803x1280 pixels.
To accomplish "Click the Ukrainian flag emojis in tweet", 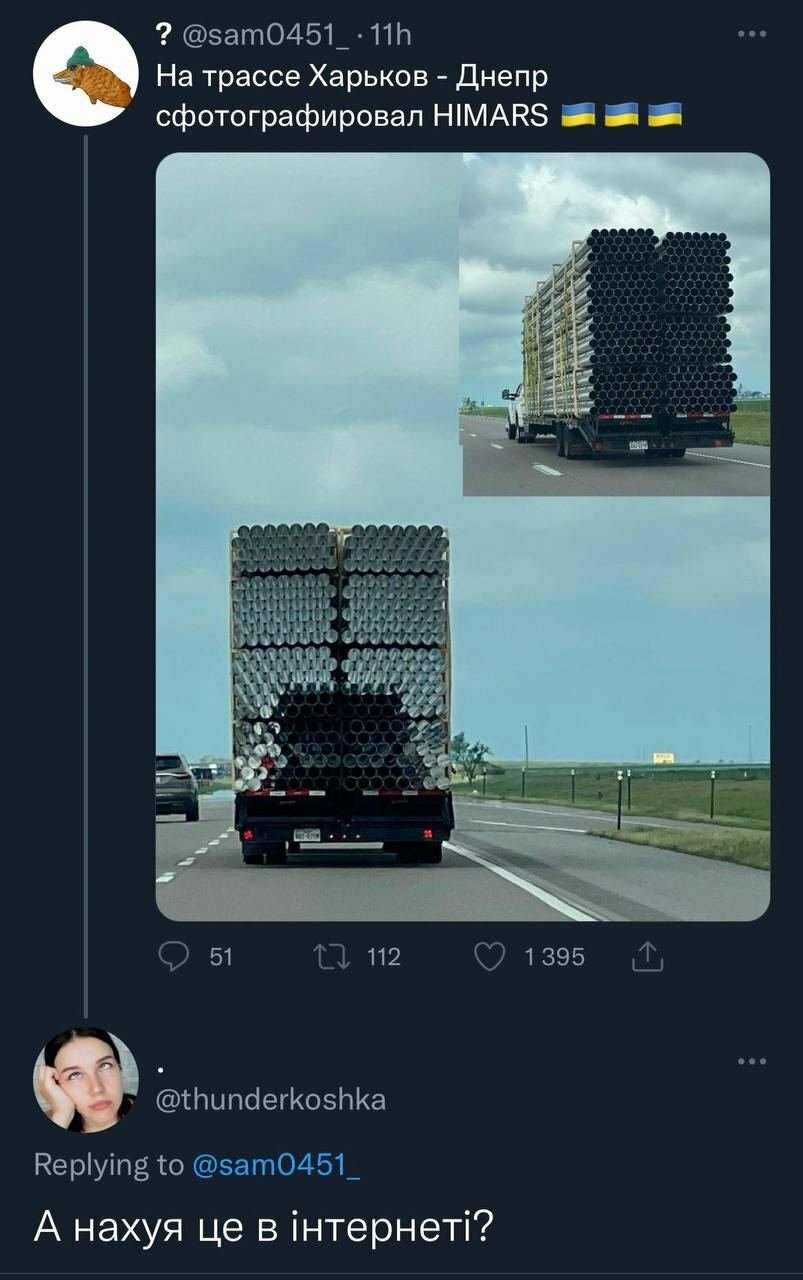I will pyautogui.click(x=621, y=115).
